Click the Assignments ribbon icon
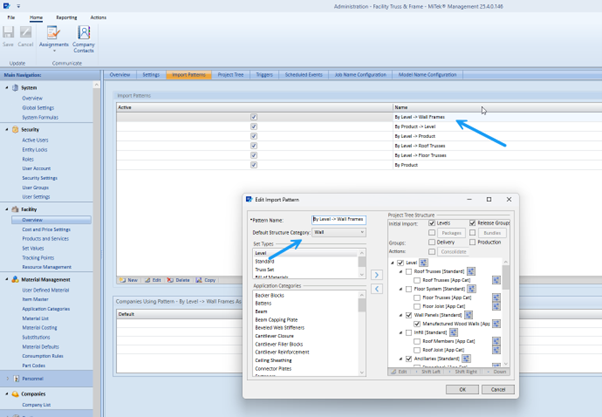 tap(53, 37)
